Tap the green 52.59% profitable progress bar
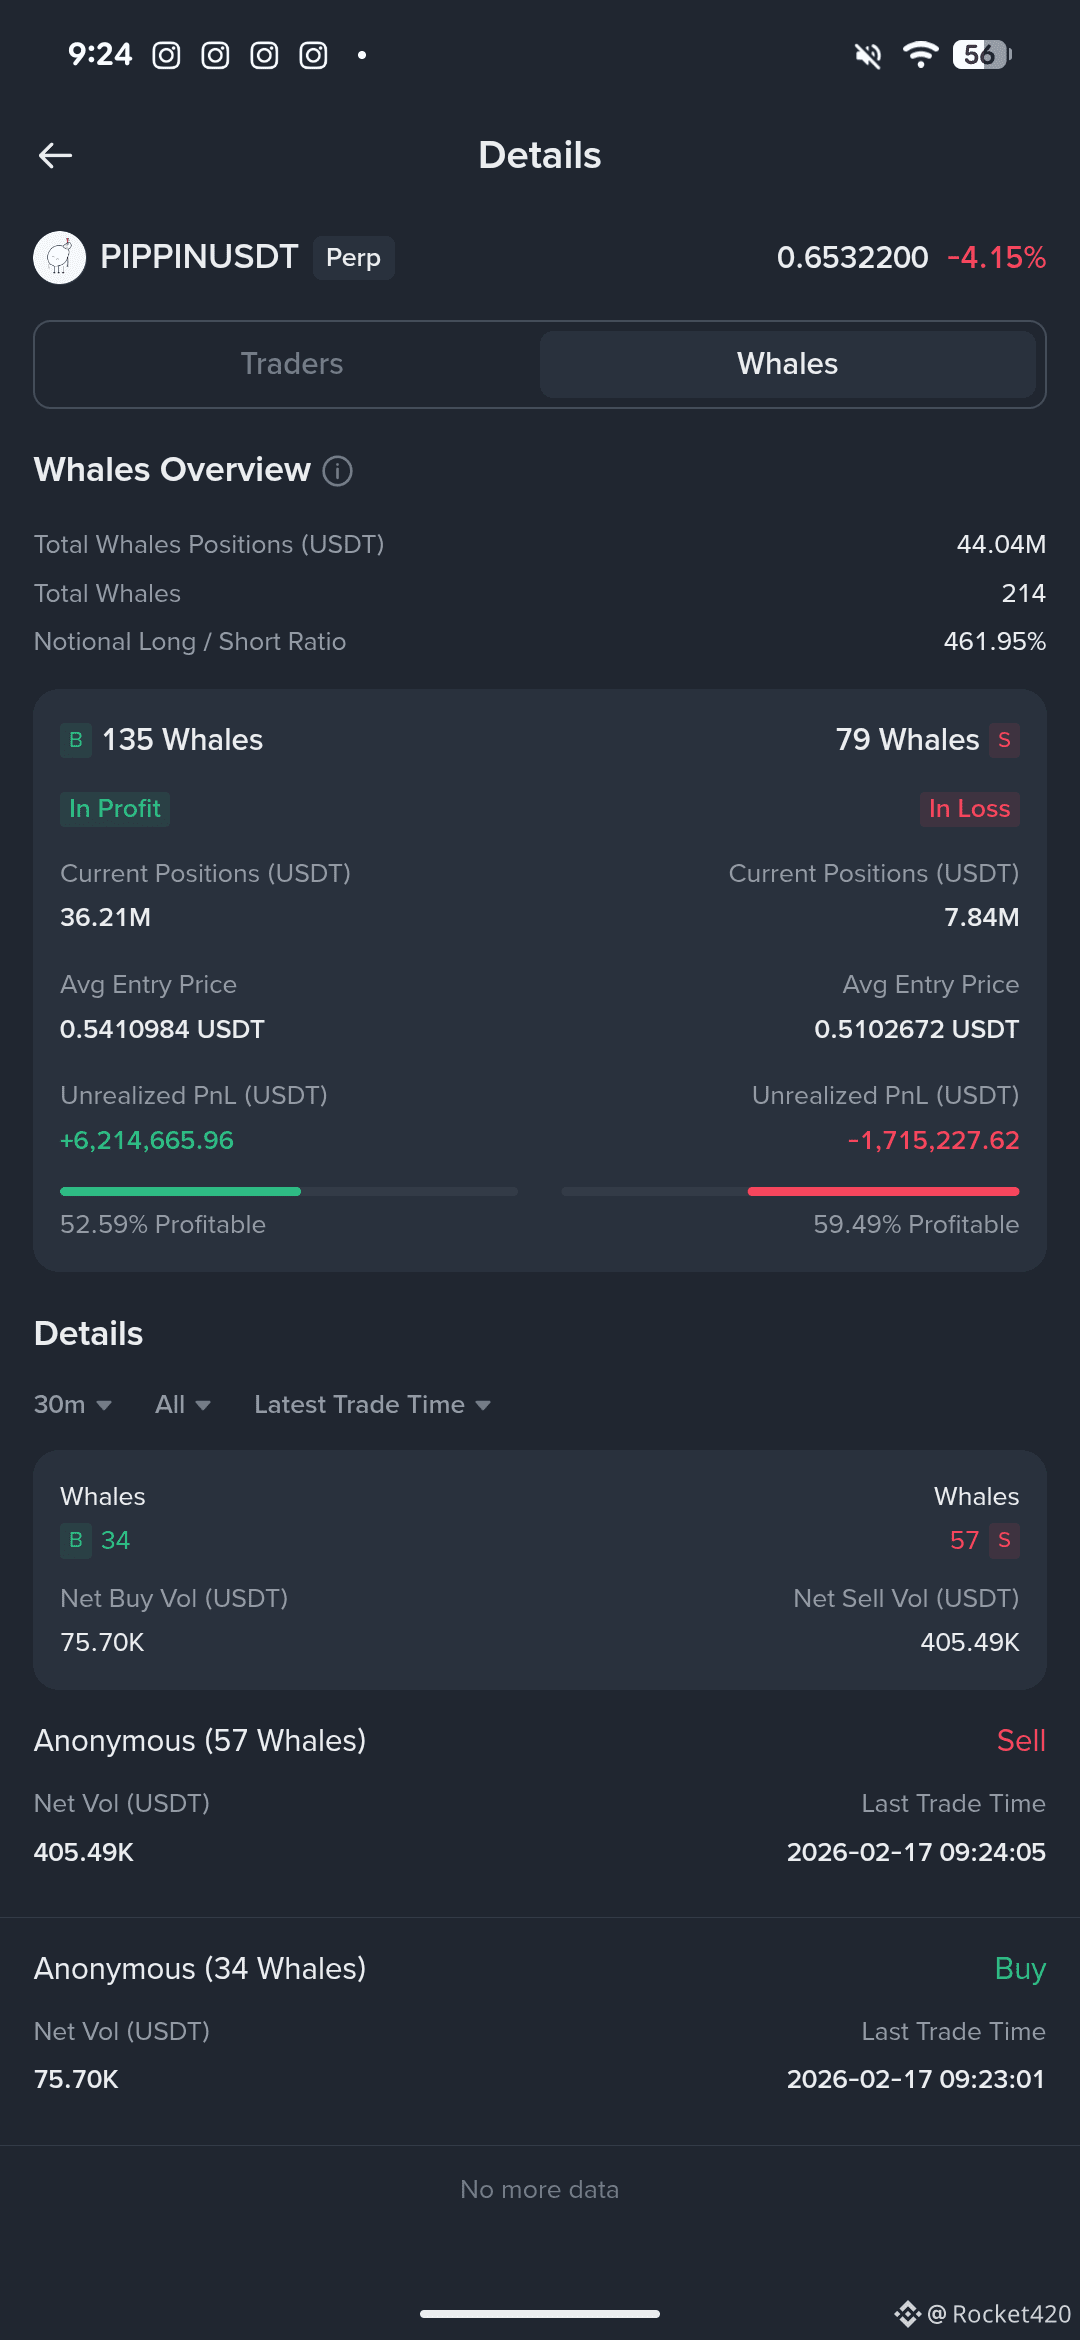The image size is (1080, 2340). click(289, 1191)
